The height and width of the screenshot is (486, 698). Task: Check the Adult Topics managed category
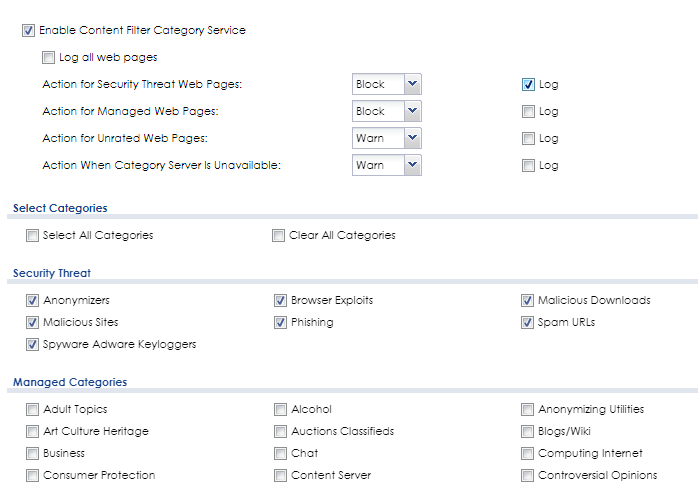33,410
